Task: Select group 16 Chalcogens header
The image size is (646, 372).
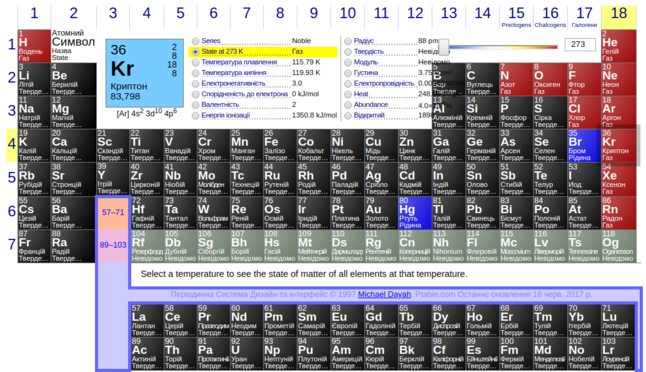Action: click(550, 17)
